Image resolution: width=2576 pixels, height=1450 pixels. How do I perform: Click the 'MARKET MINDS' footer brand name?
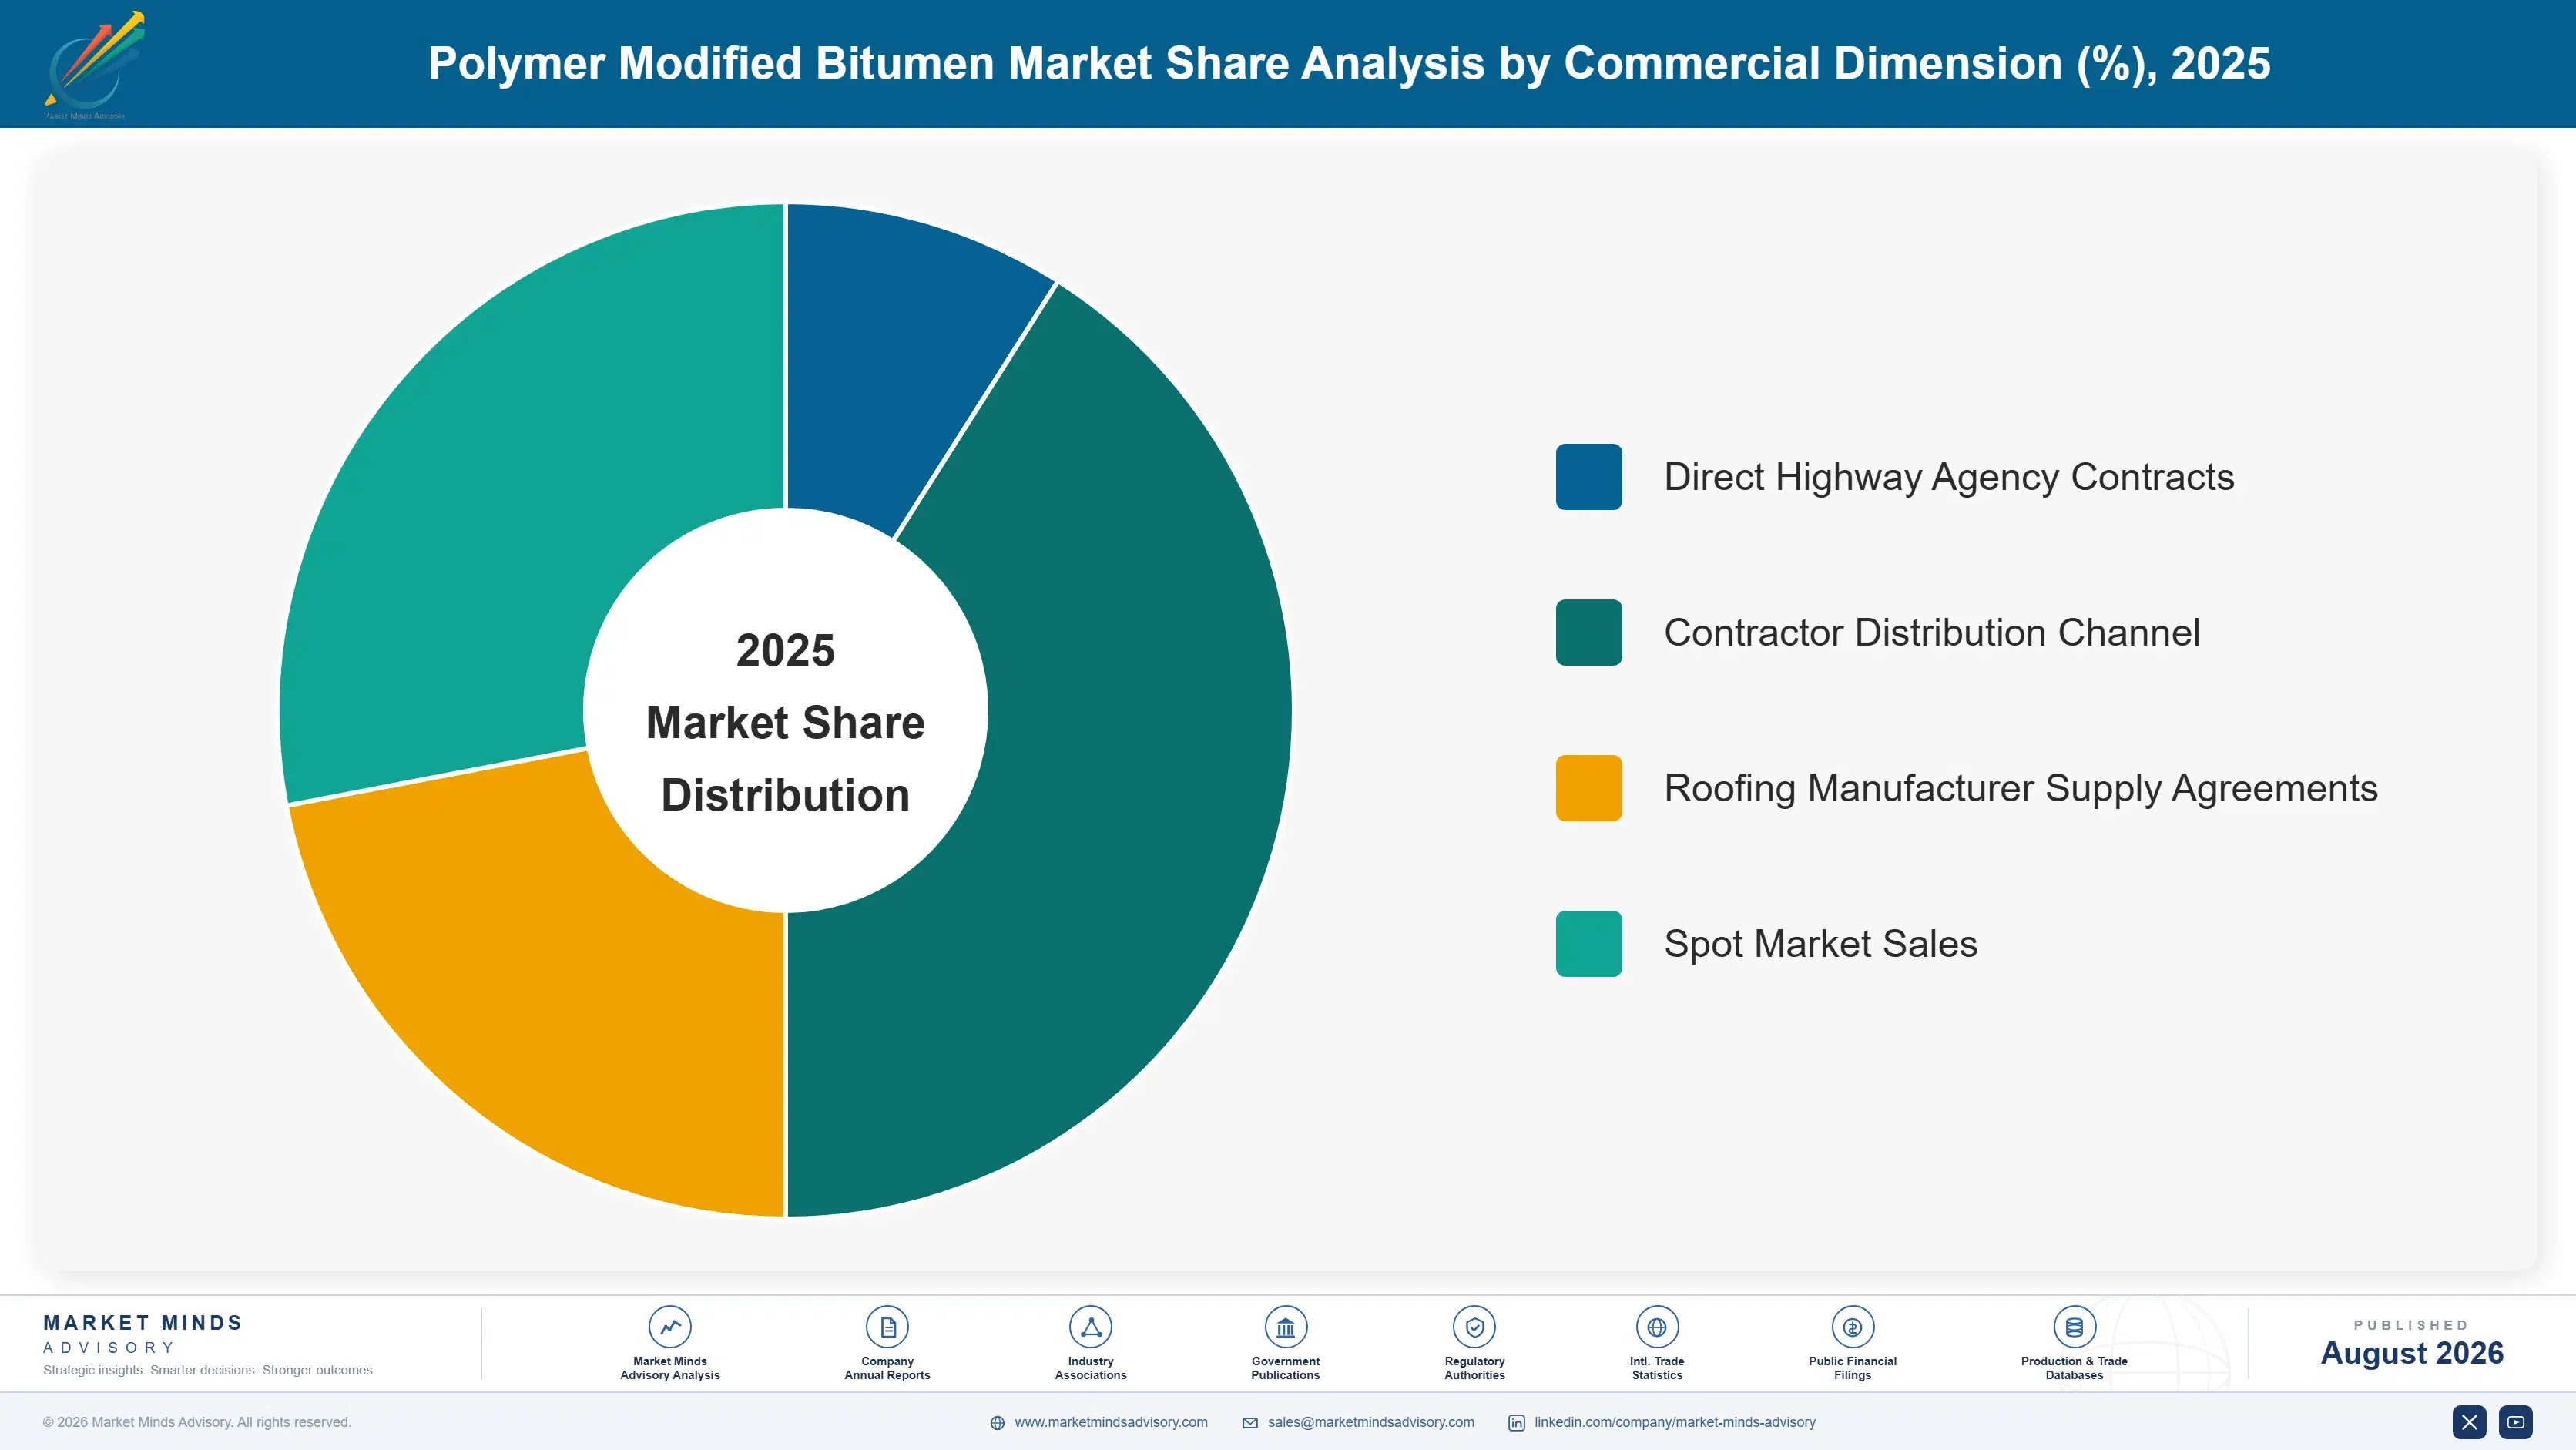(x=143, y=1322)
